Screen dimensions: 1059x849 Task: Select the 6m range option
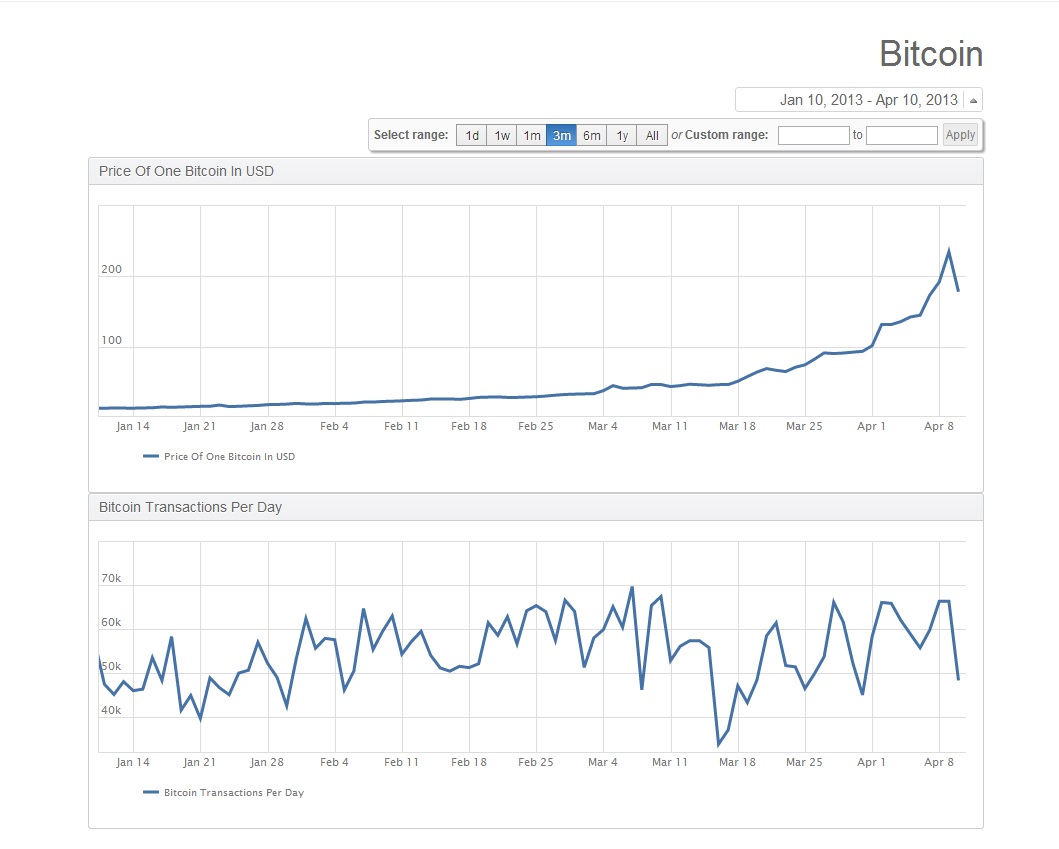pyautogui.click(x=591, y=135)
